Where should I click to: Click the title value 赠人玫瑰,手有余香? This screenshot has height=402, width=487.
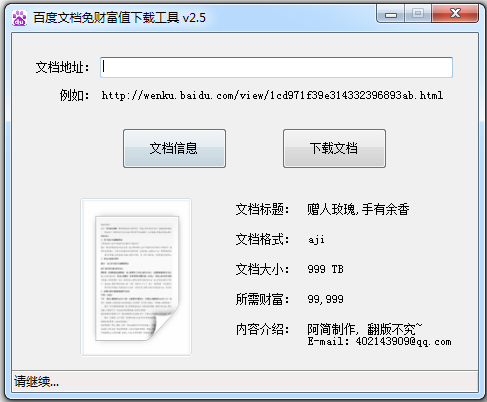pyautogui.click(x=358, y=209)
